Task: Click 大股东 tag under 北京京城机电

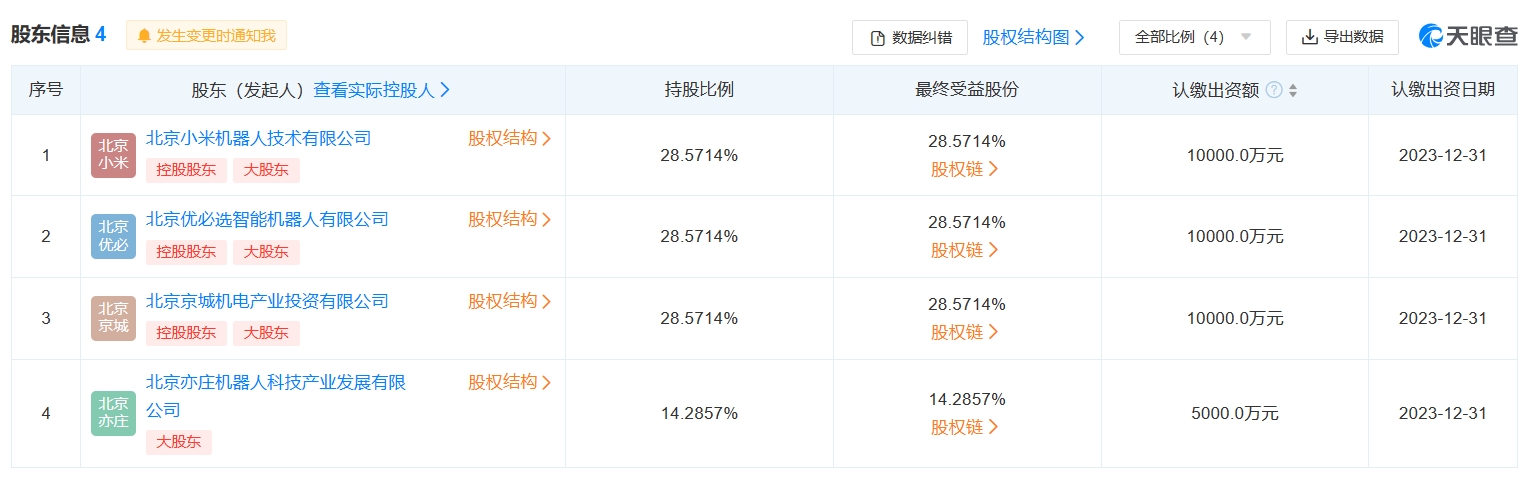Action: (x=266, y=333)
